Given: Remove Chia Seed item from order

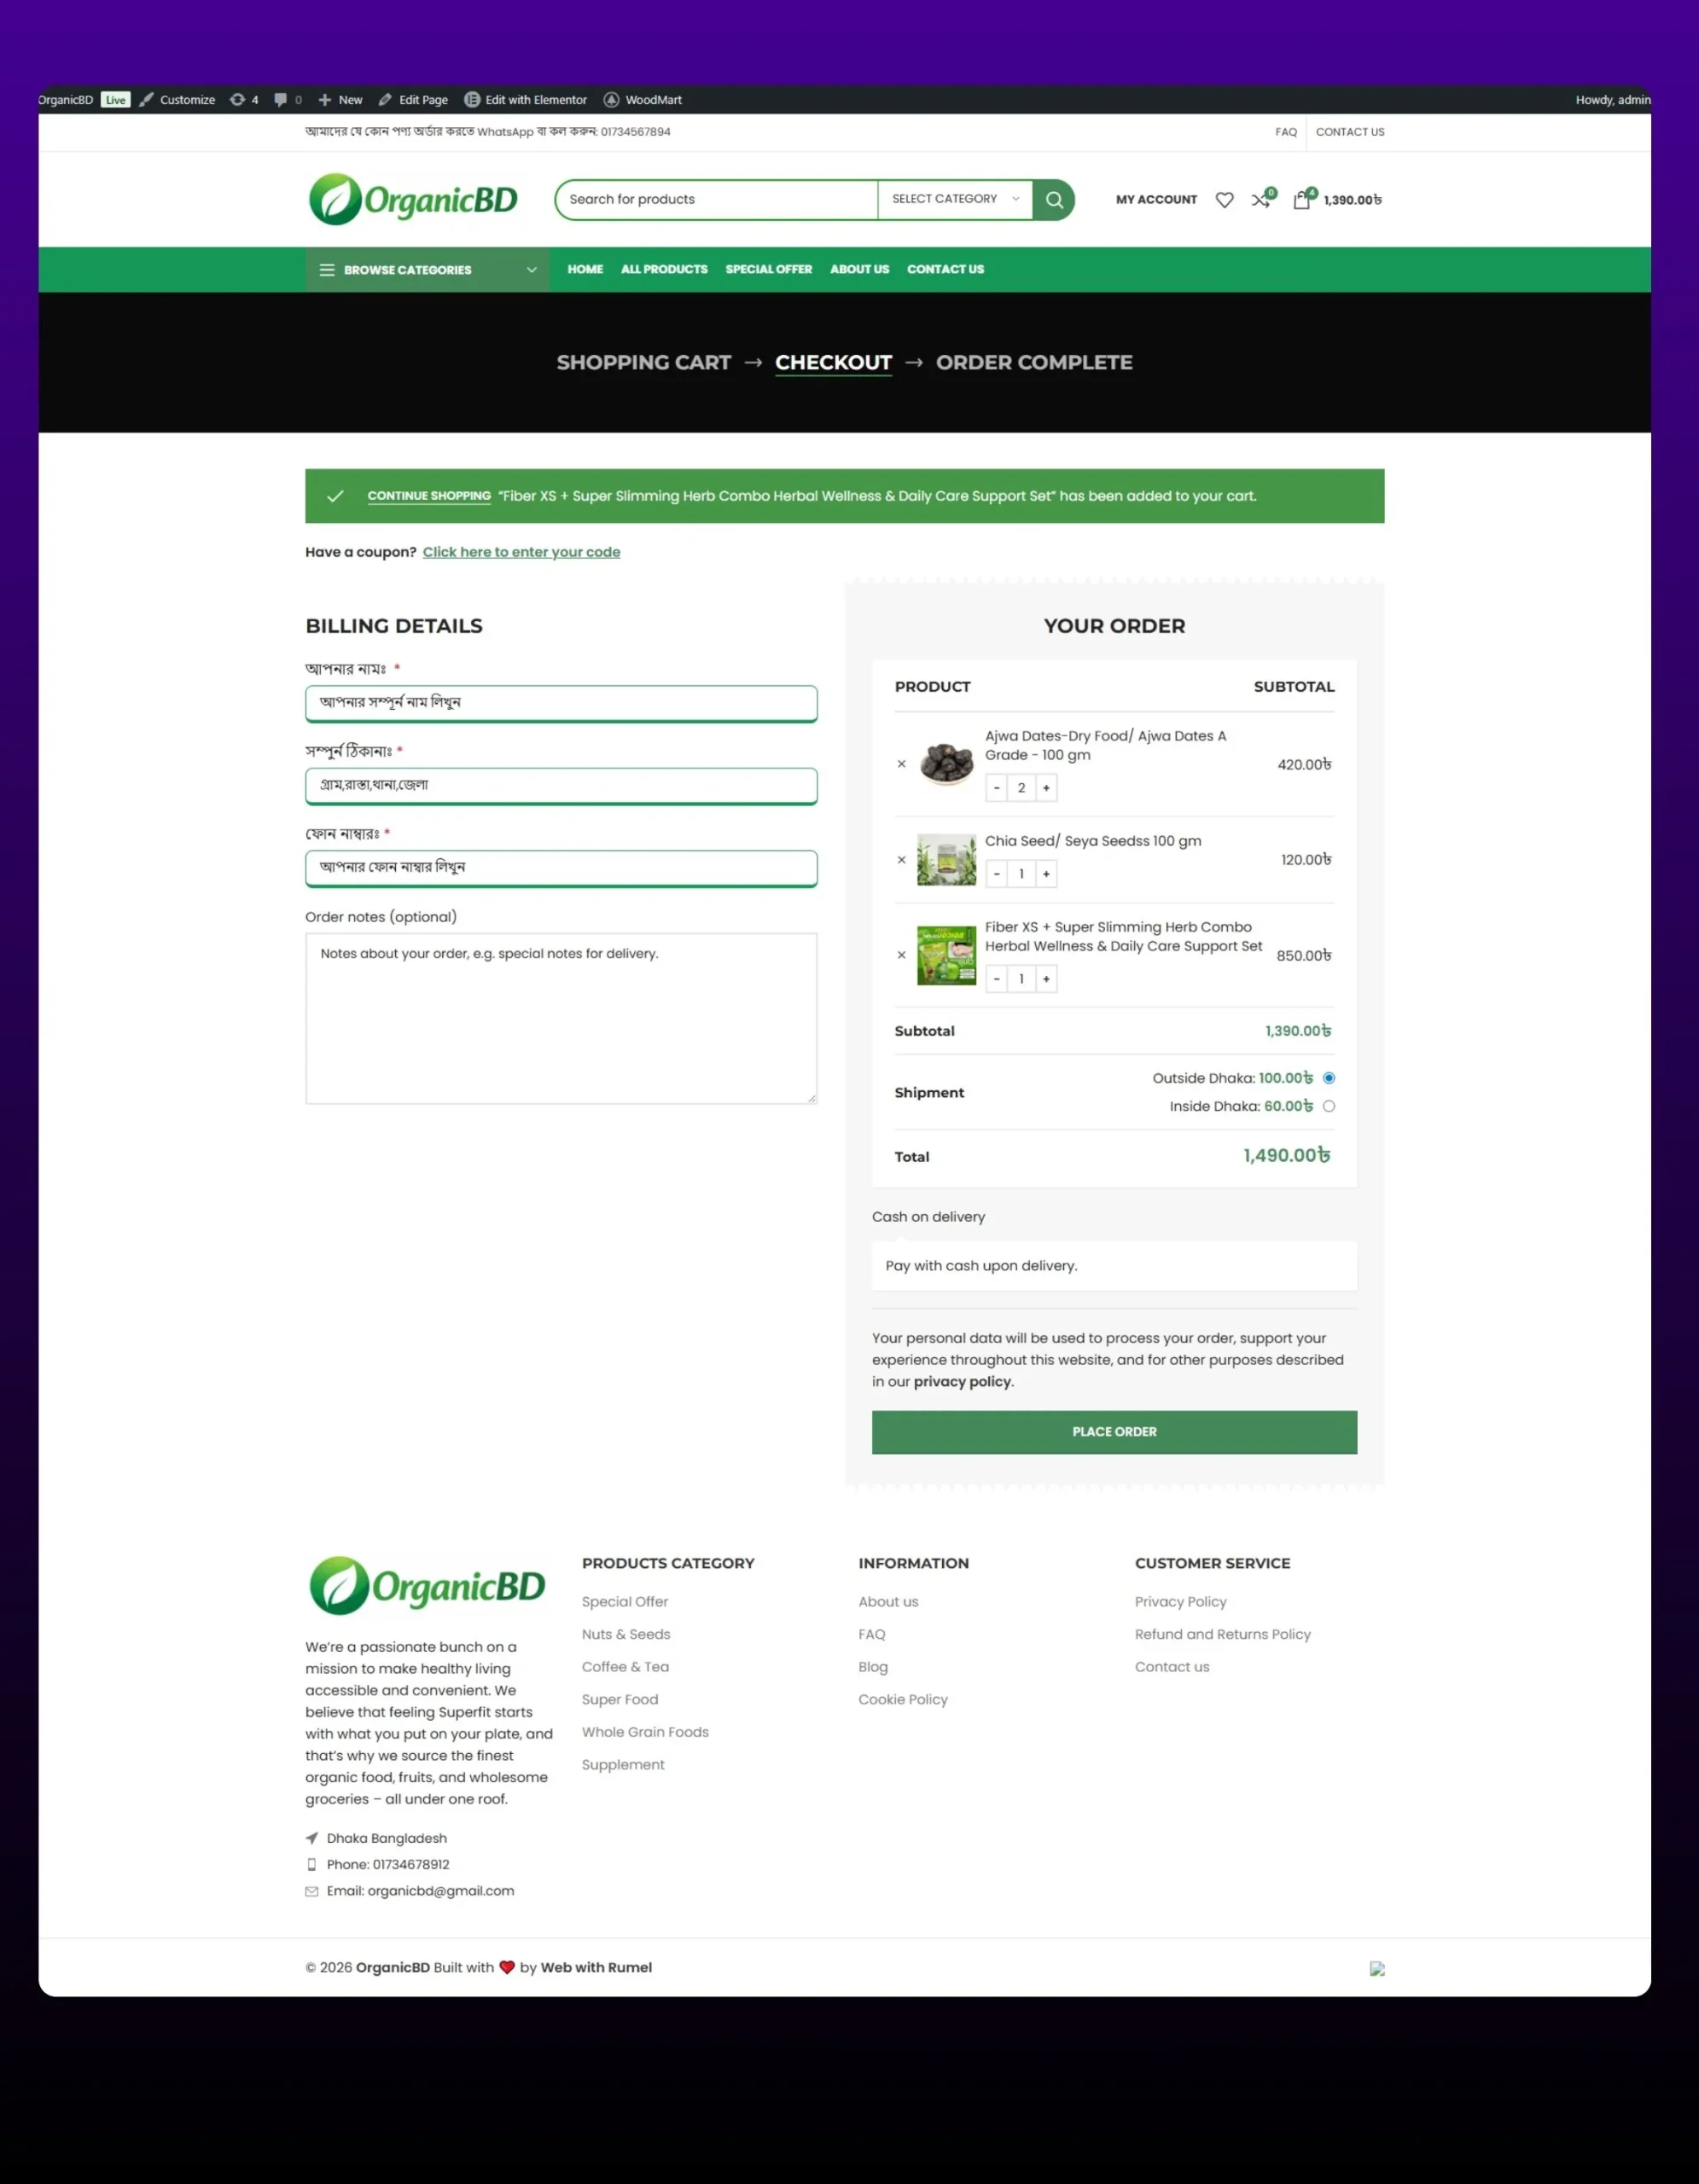Looking at the screenshot, I should click(x=901, y=860).
